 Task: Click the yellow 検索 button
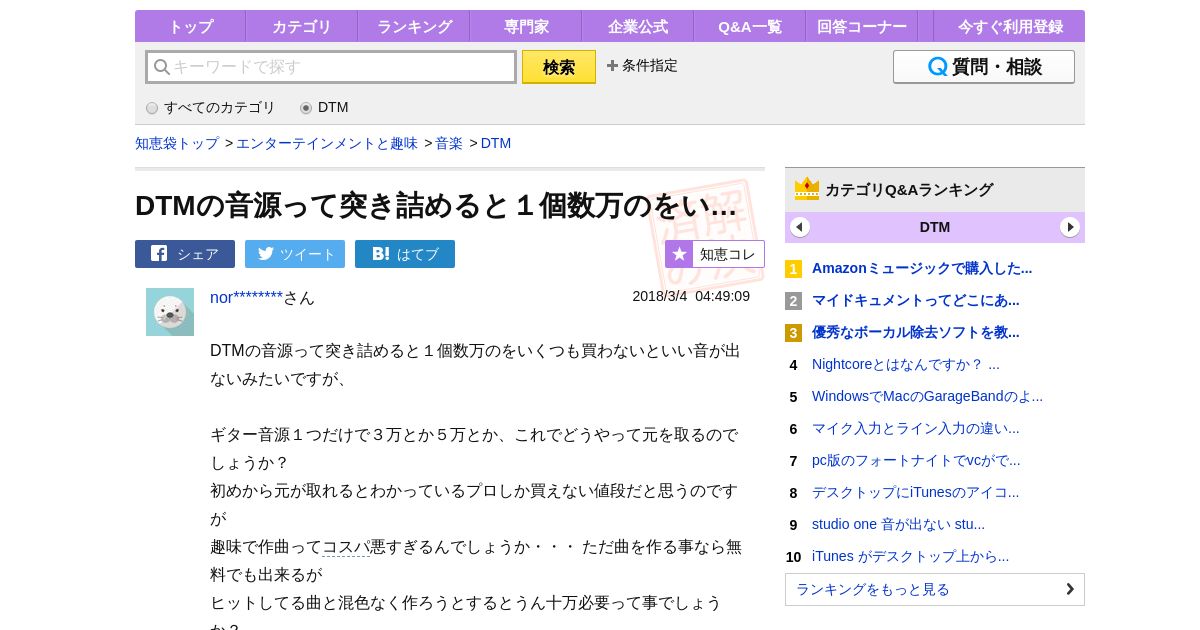coord(559,67)
